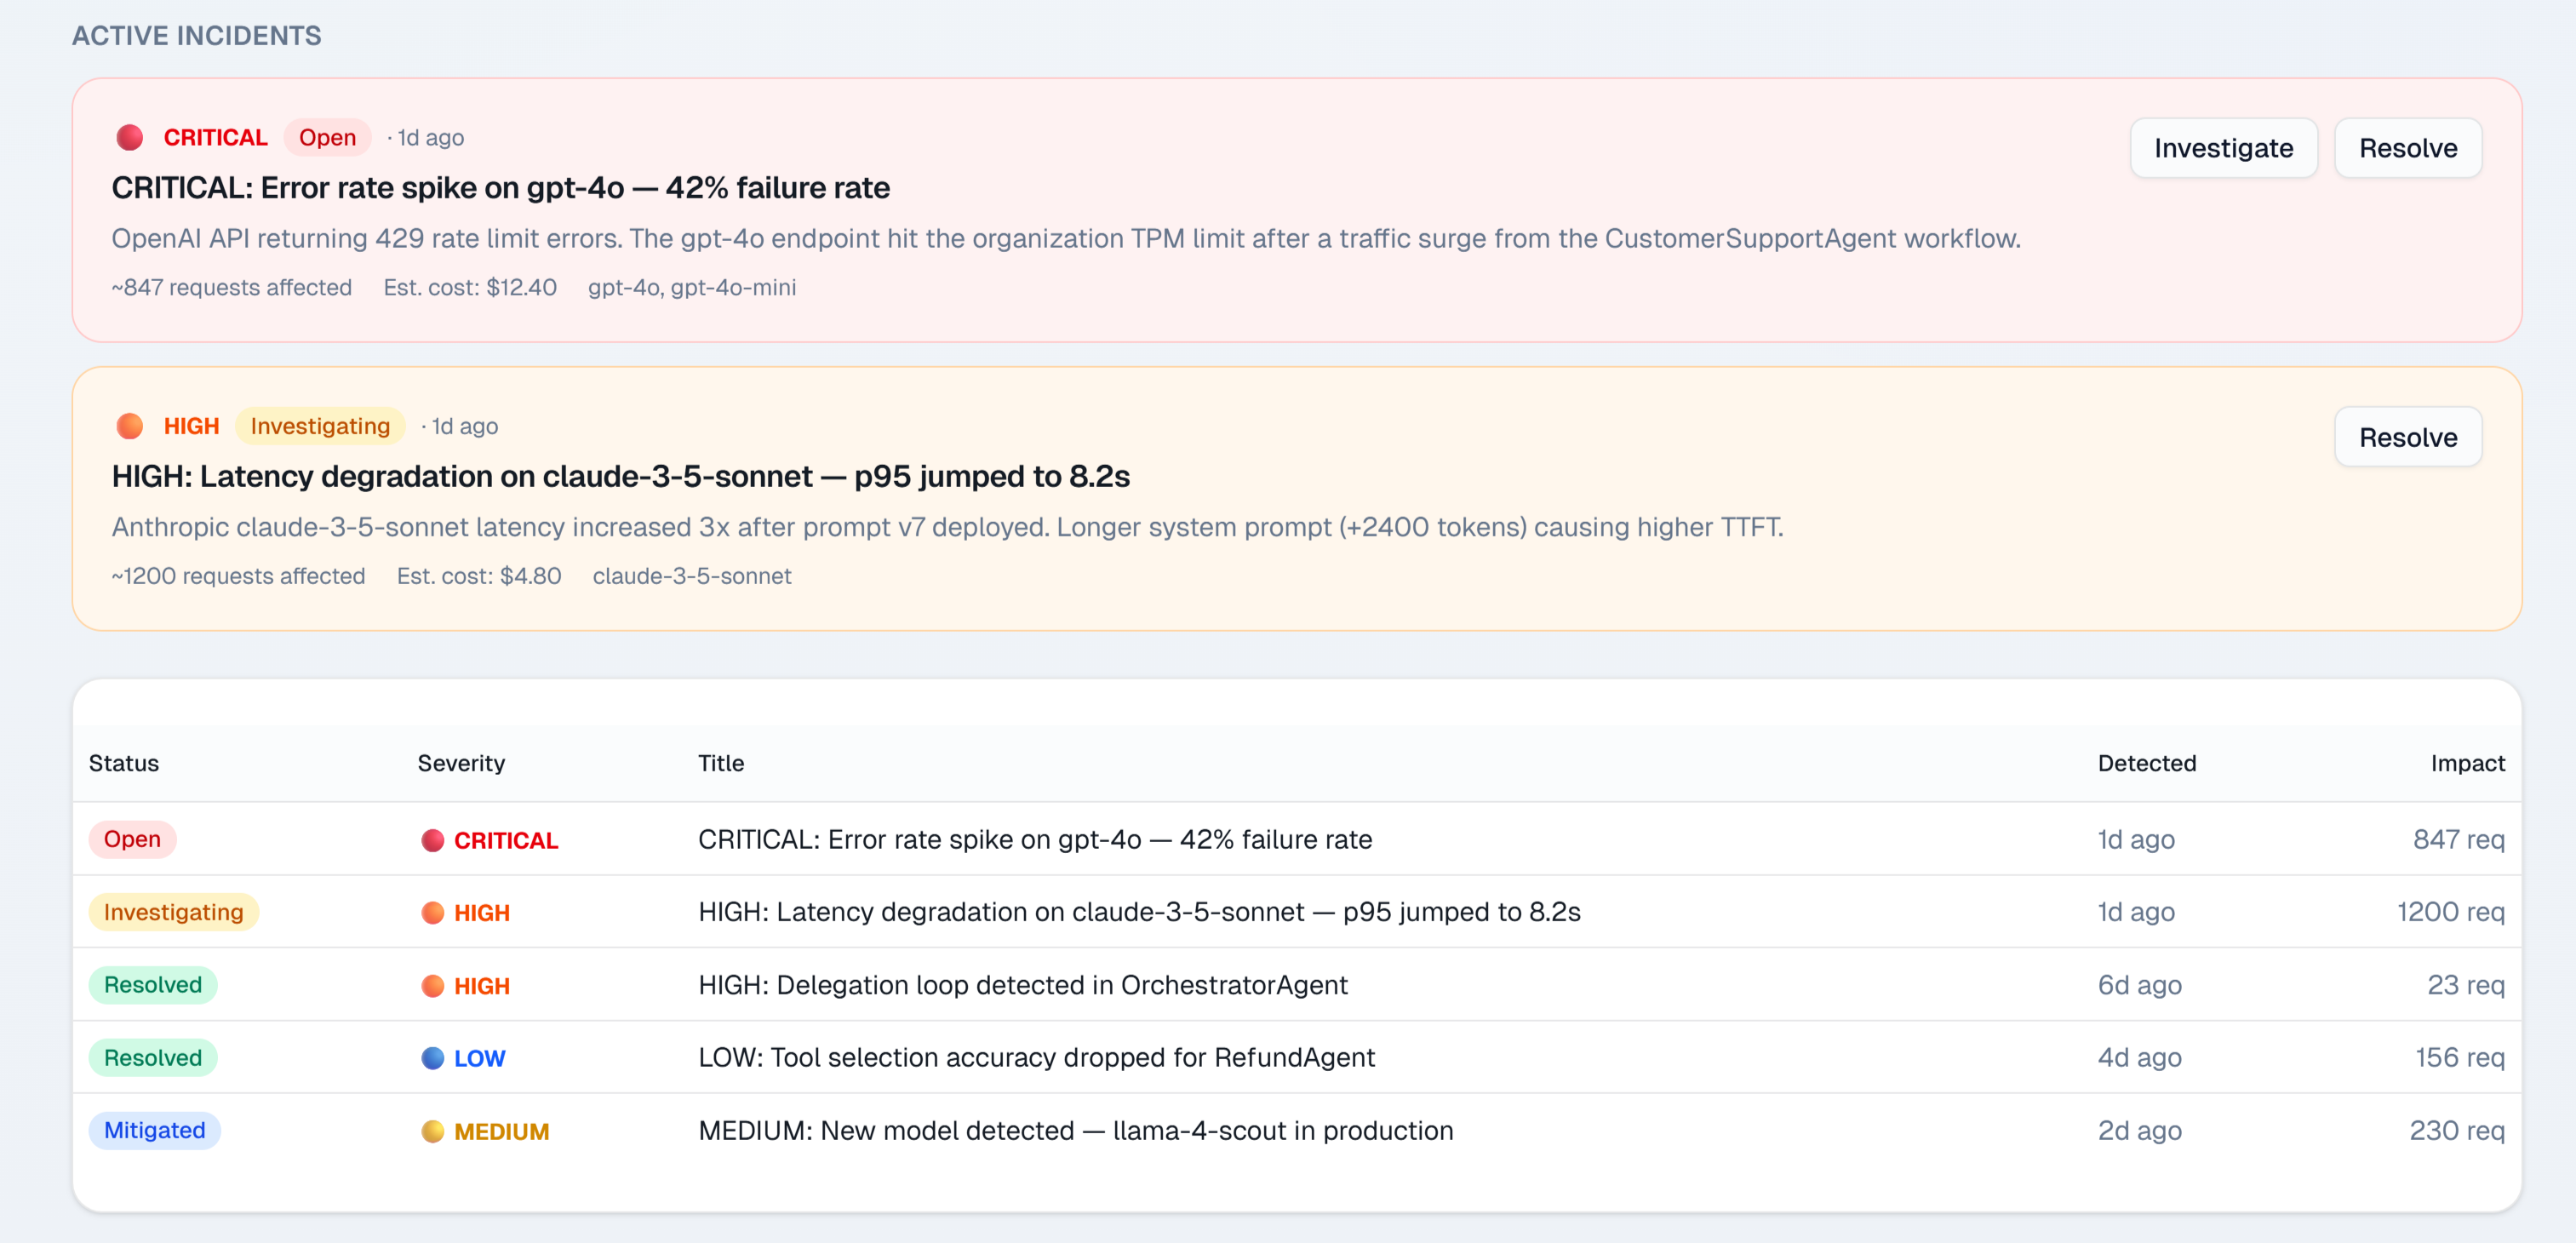The width and height of the screenshot is (2576, 1243).
Task: Click the Resolved pill on the delegation loop row
Action: [x=152, y=984]
